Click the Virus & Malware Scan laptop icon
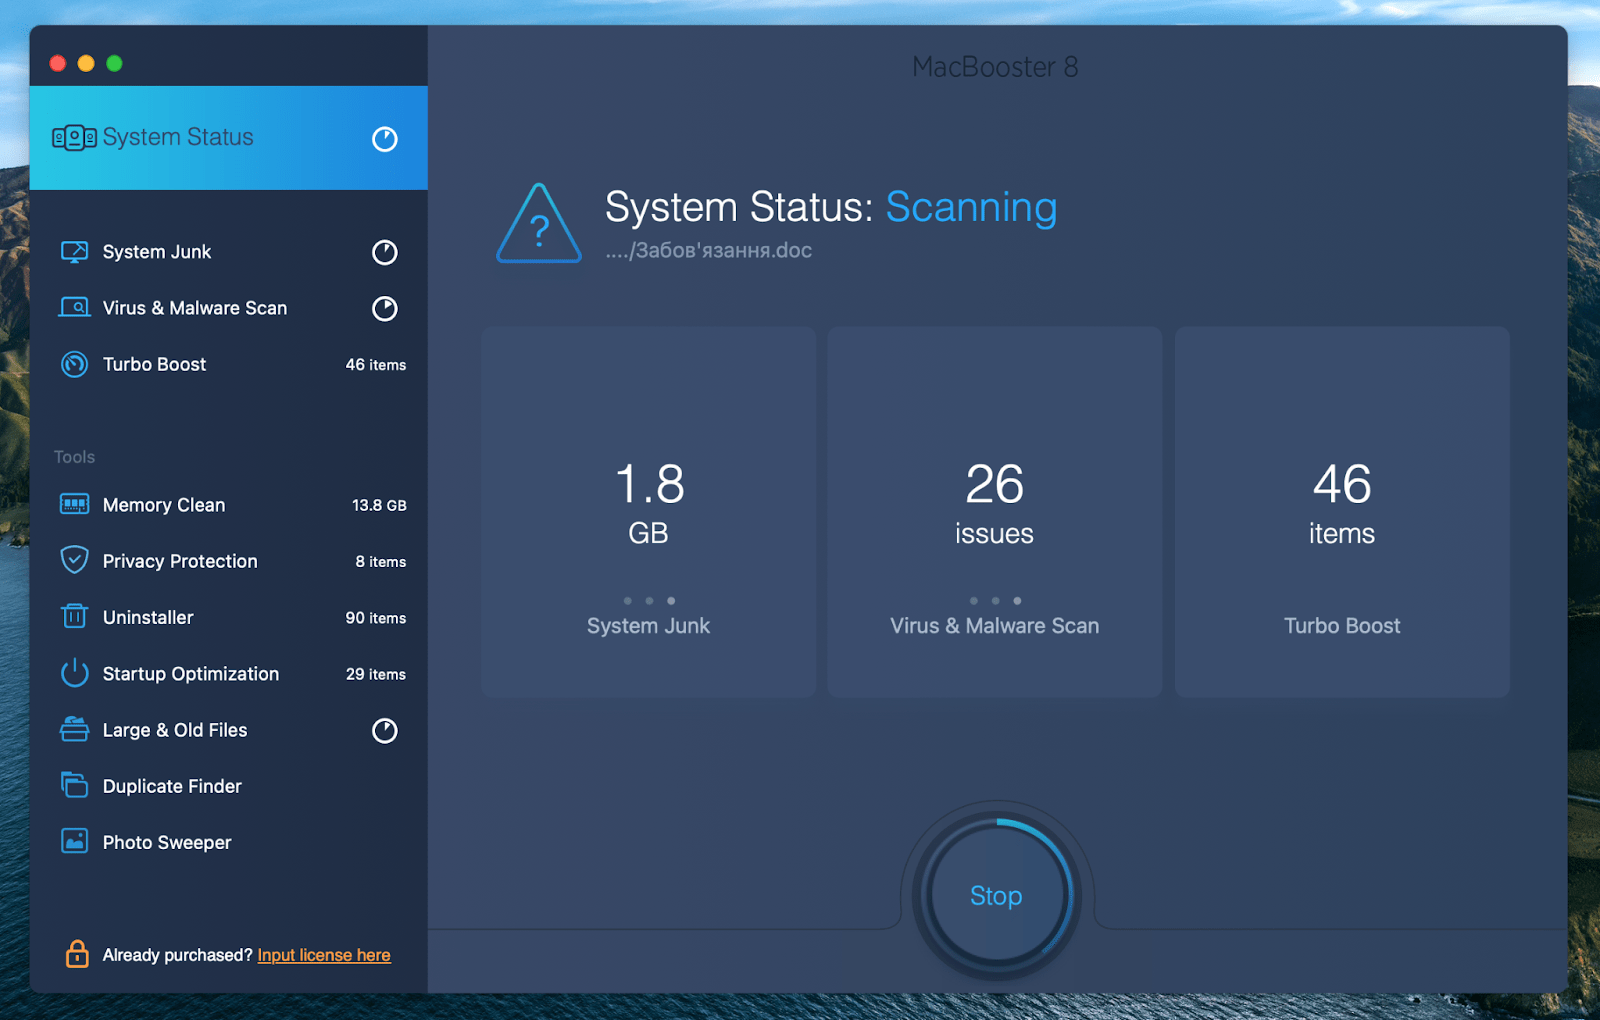This screenshot has width=1600, height=1020. point(74,308)
